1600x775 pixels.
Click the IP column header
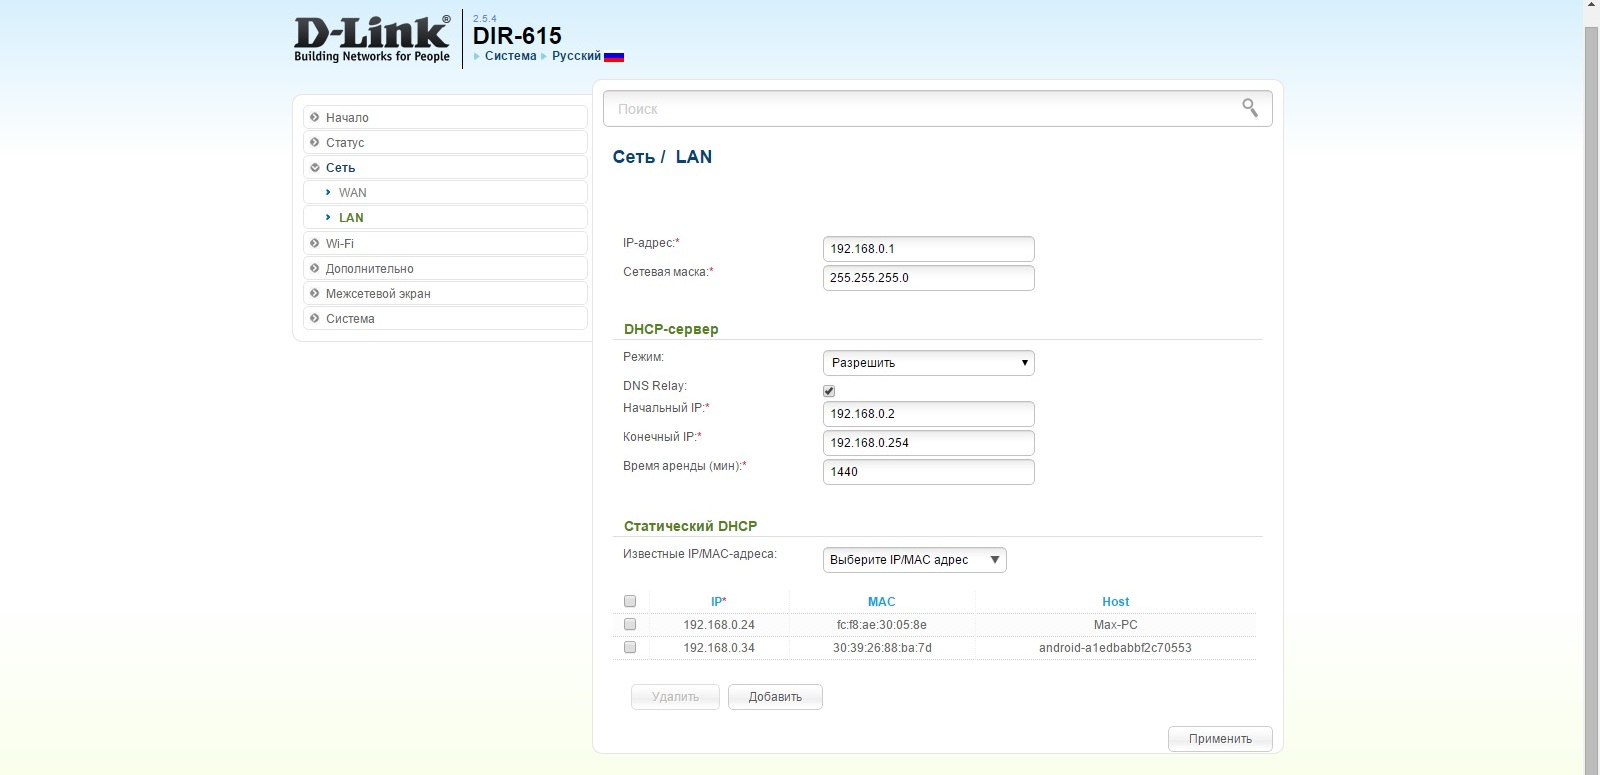click(719, 602)
